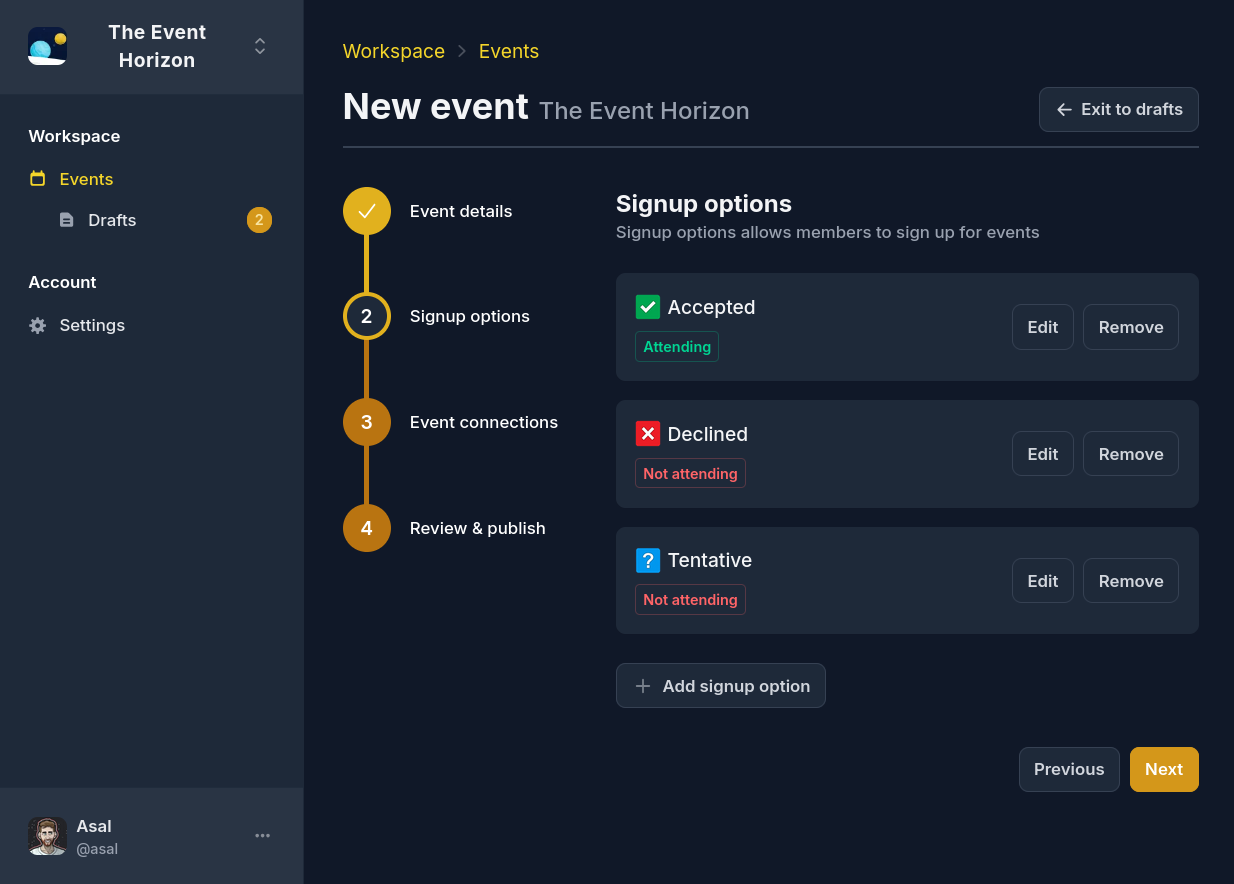Click the blue question mark icon beside Tentative

648,560
